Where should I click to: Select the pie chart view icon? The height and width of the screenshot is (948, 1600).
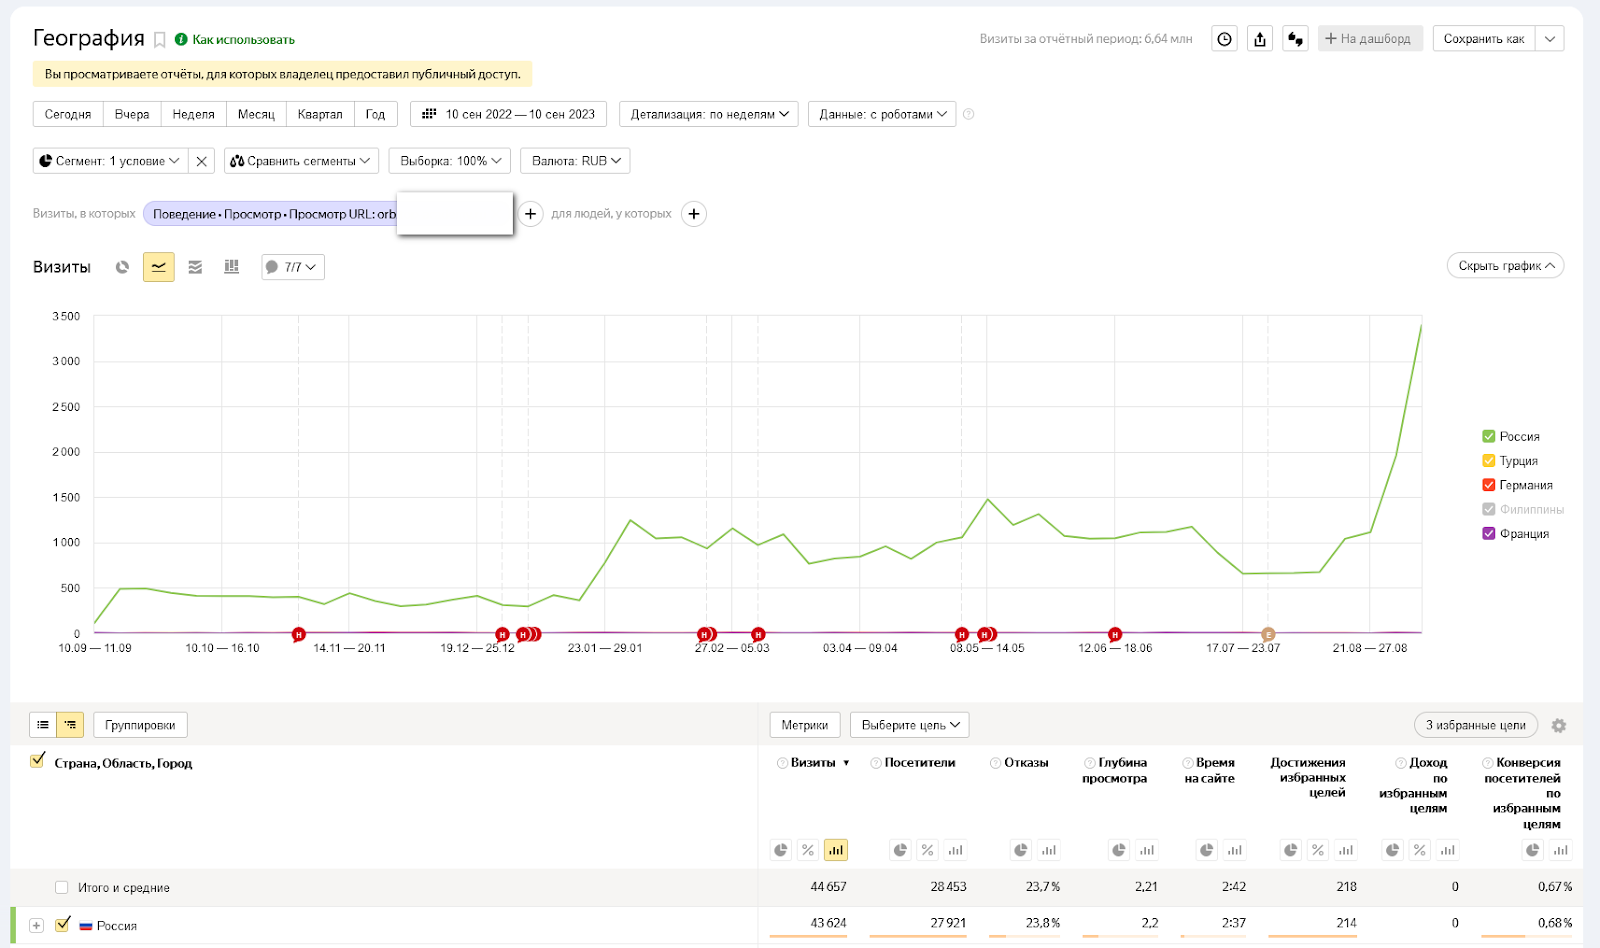(122, 267)
